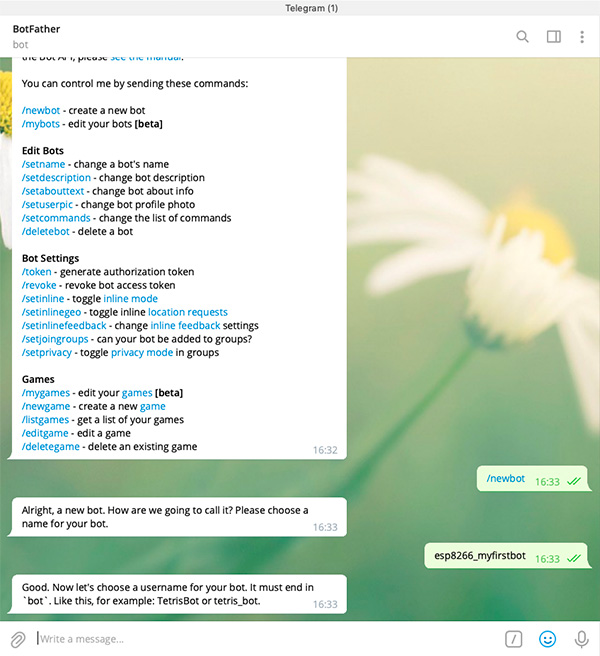Open the emoji picker smiley icon
This screenshot has height=656, width=600.
click(x=547, y=639)
